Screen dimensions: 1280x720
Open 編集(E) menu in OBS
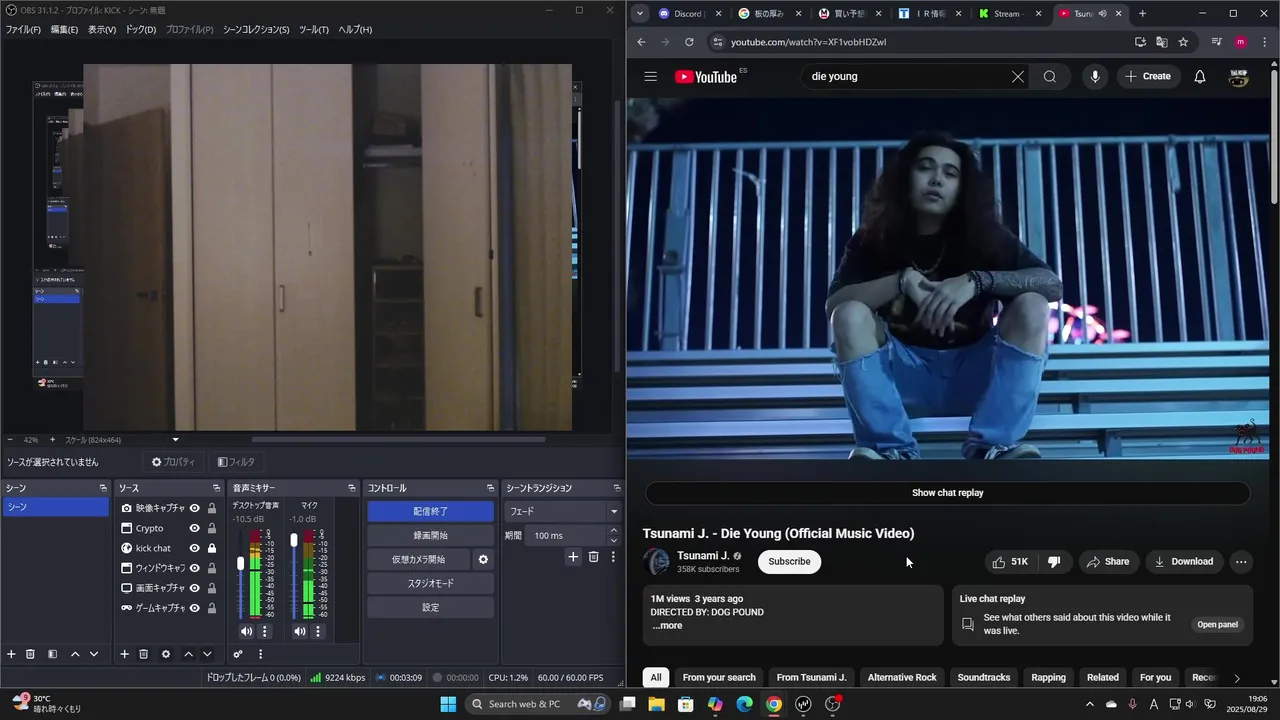click(x=64, y=30)
